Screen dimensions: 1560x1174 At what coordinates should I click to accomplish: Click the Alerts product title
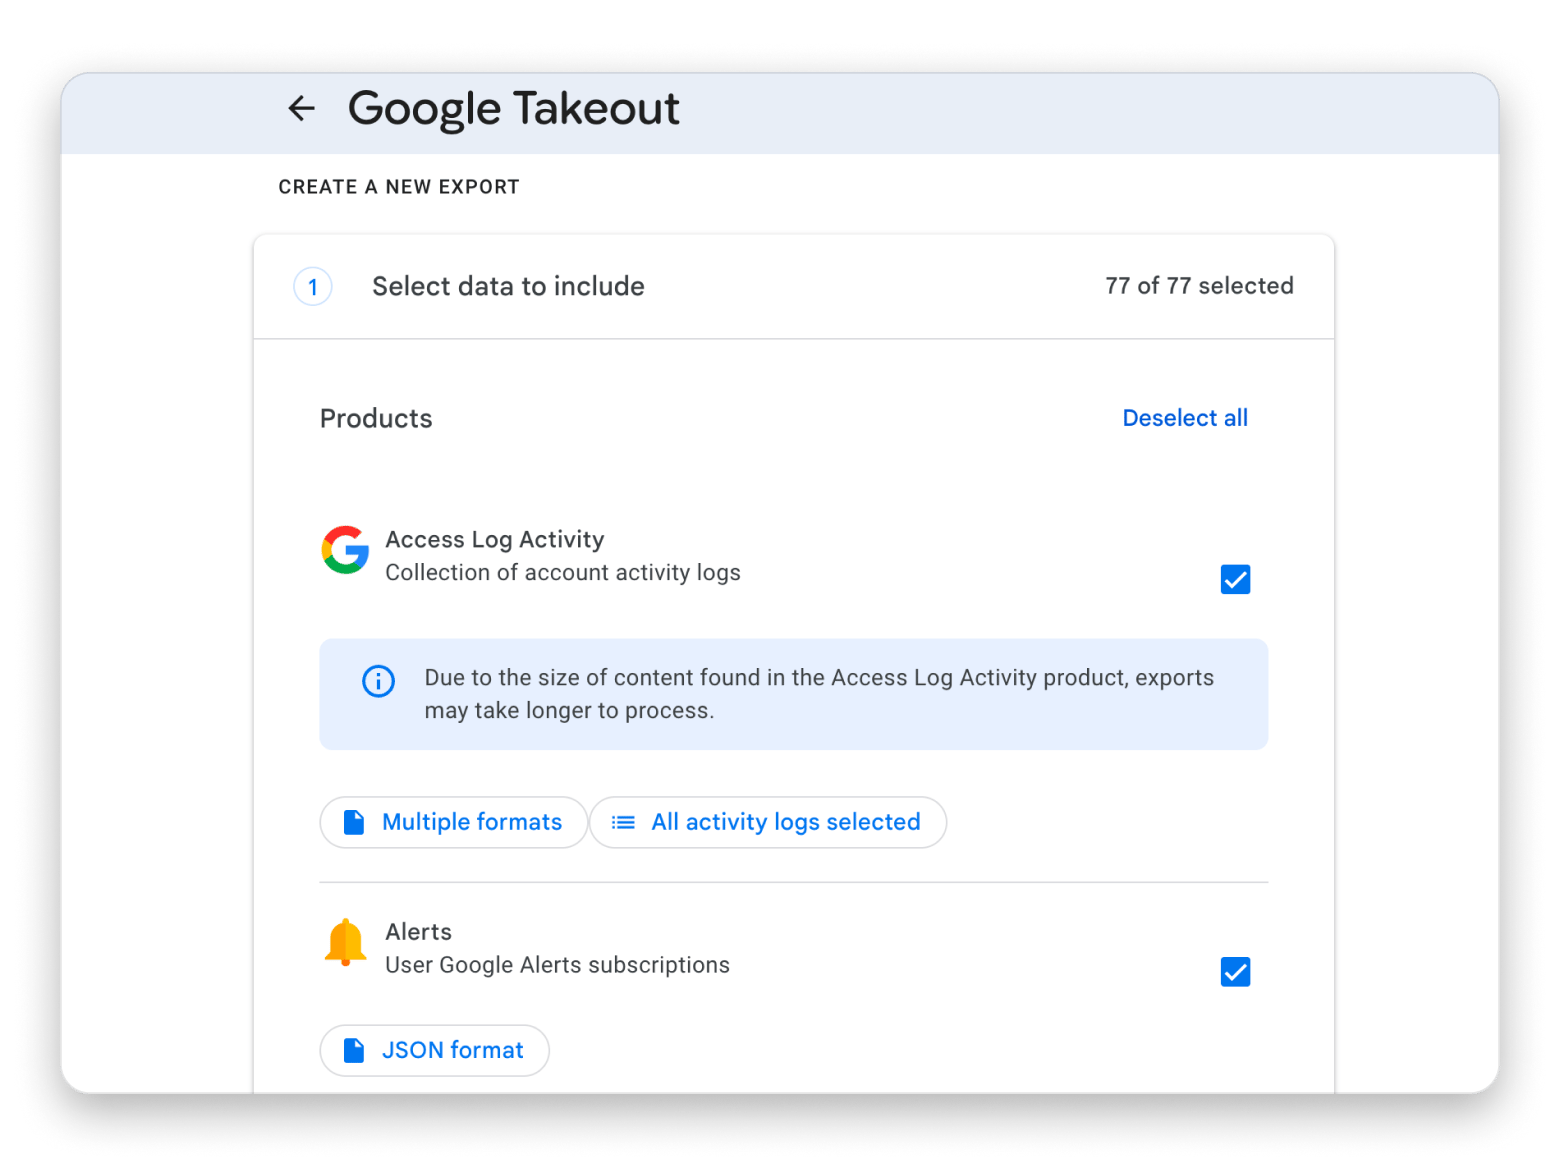[419, 932]
